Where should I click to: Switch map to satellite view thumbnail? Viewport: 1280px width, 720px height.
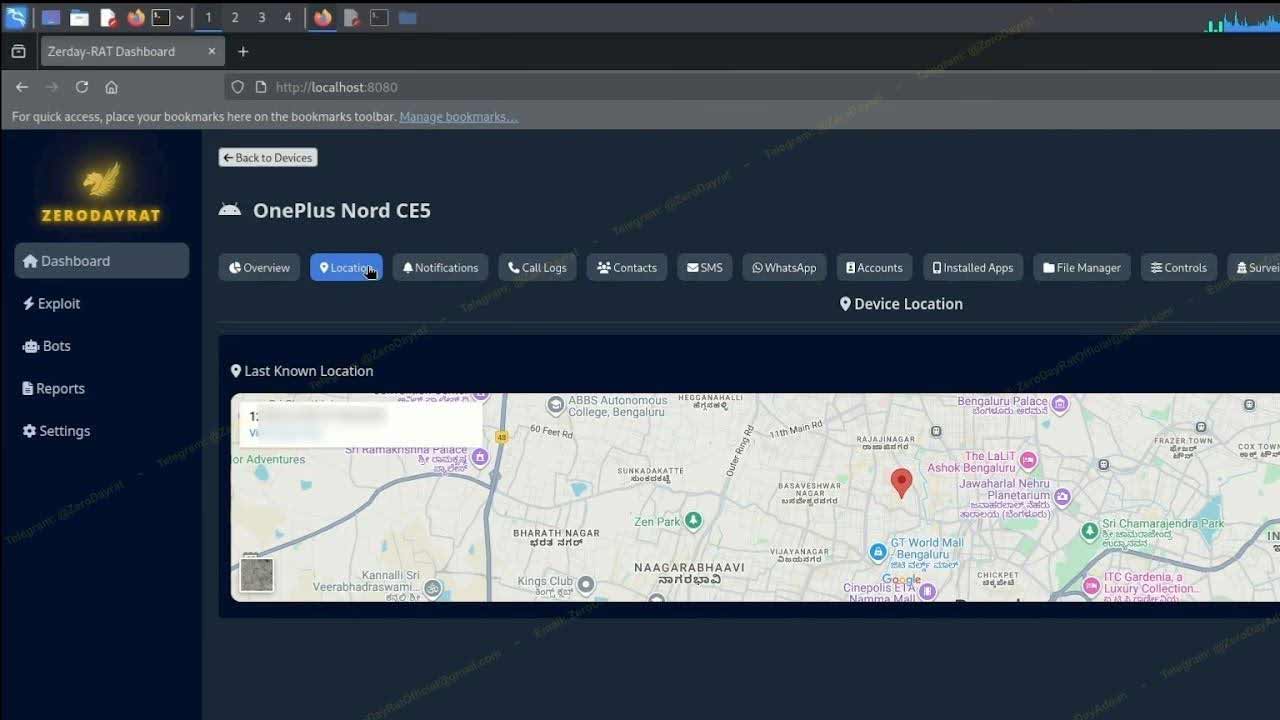(257, 575)
